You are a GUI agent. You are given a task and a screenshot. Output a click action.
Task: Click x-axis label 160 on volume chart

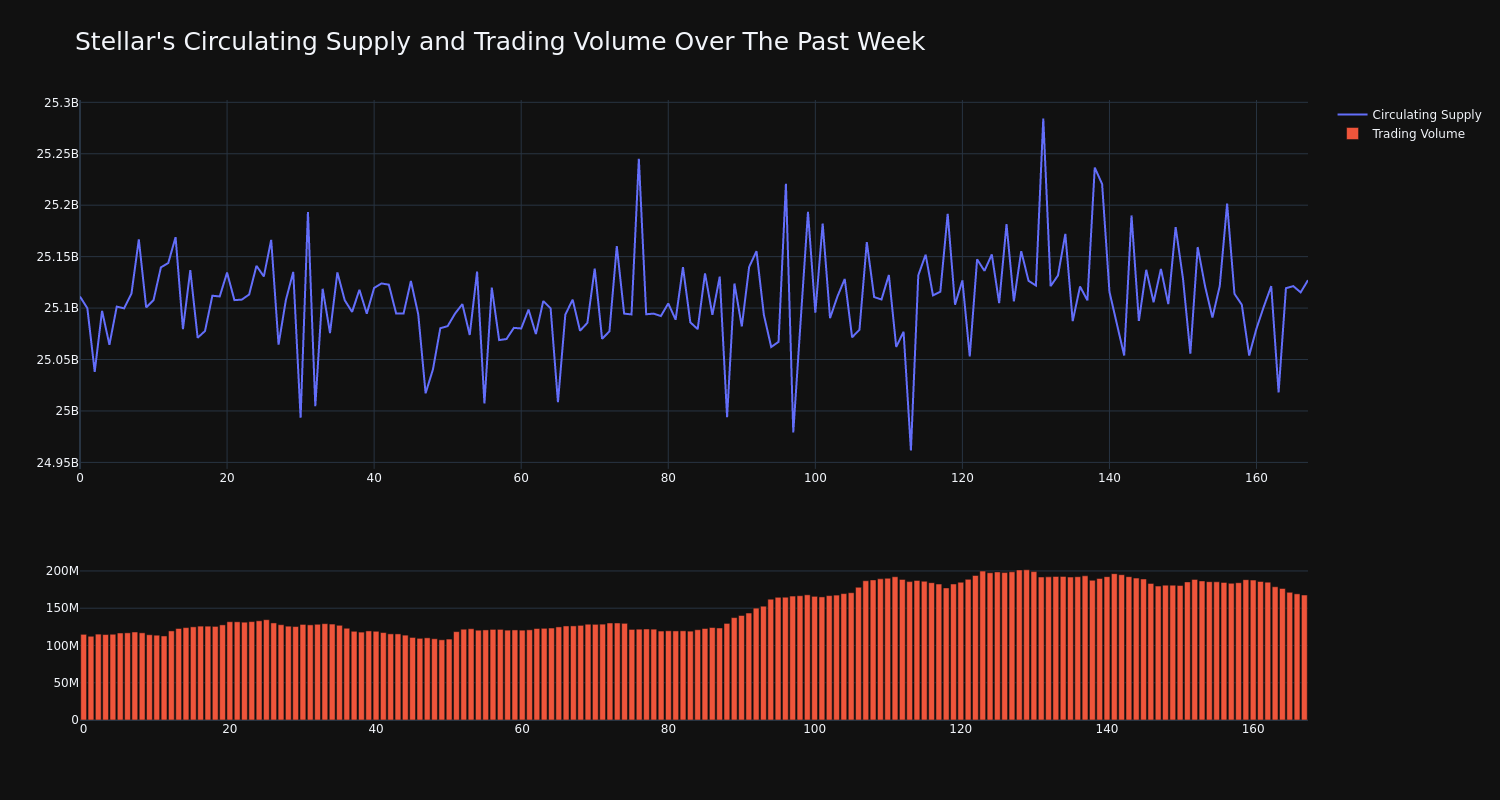coord(1253,729)
